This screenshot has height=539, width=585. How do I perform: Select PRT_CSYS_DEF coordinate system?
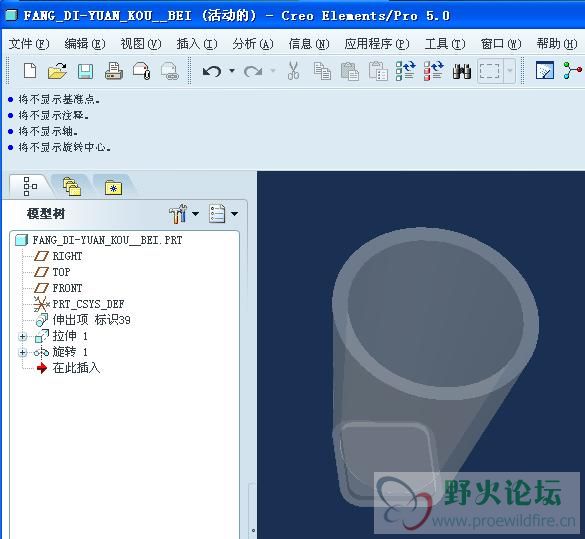(88, 304)
